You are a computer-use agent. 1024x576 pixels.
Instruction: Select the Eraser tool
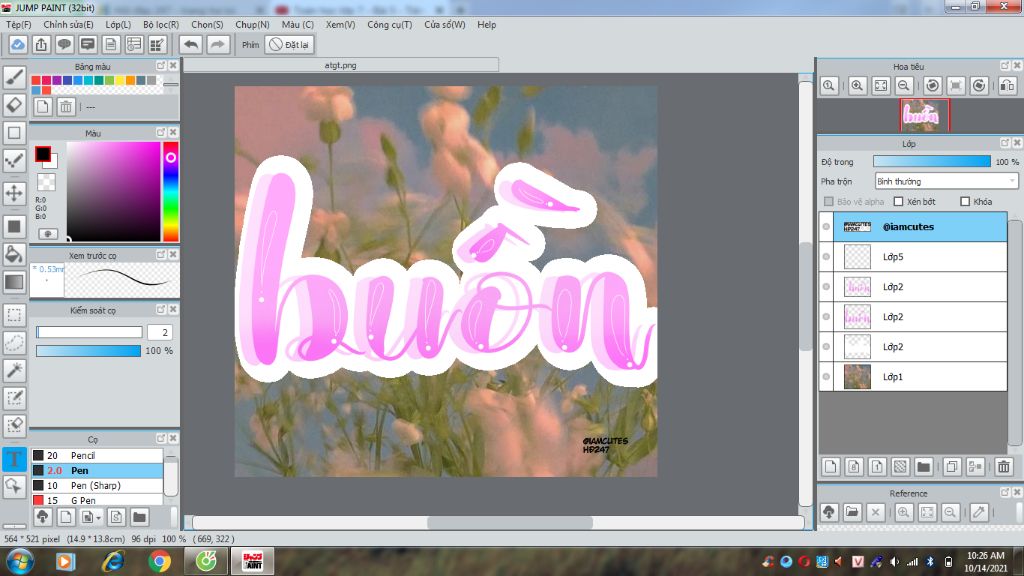[x=14, y=104]
